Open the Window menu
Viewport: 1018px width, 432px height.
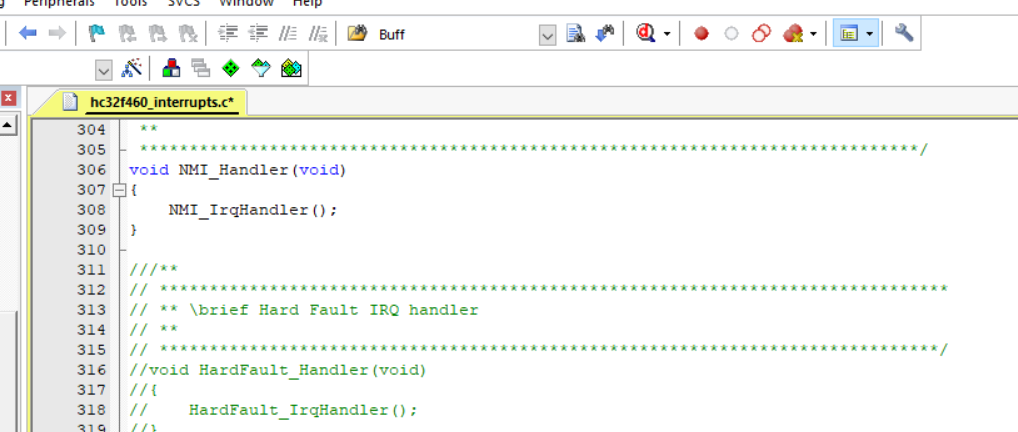coord(247,3)
